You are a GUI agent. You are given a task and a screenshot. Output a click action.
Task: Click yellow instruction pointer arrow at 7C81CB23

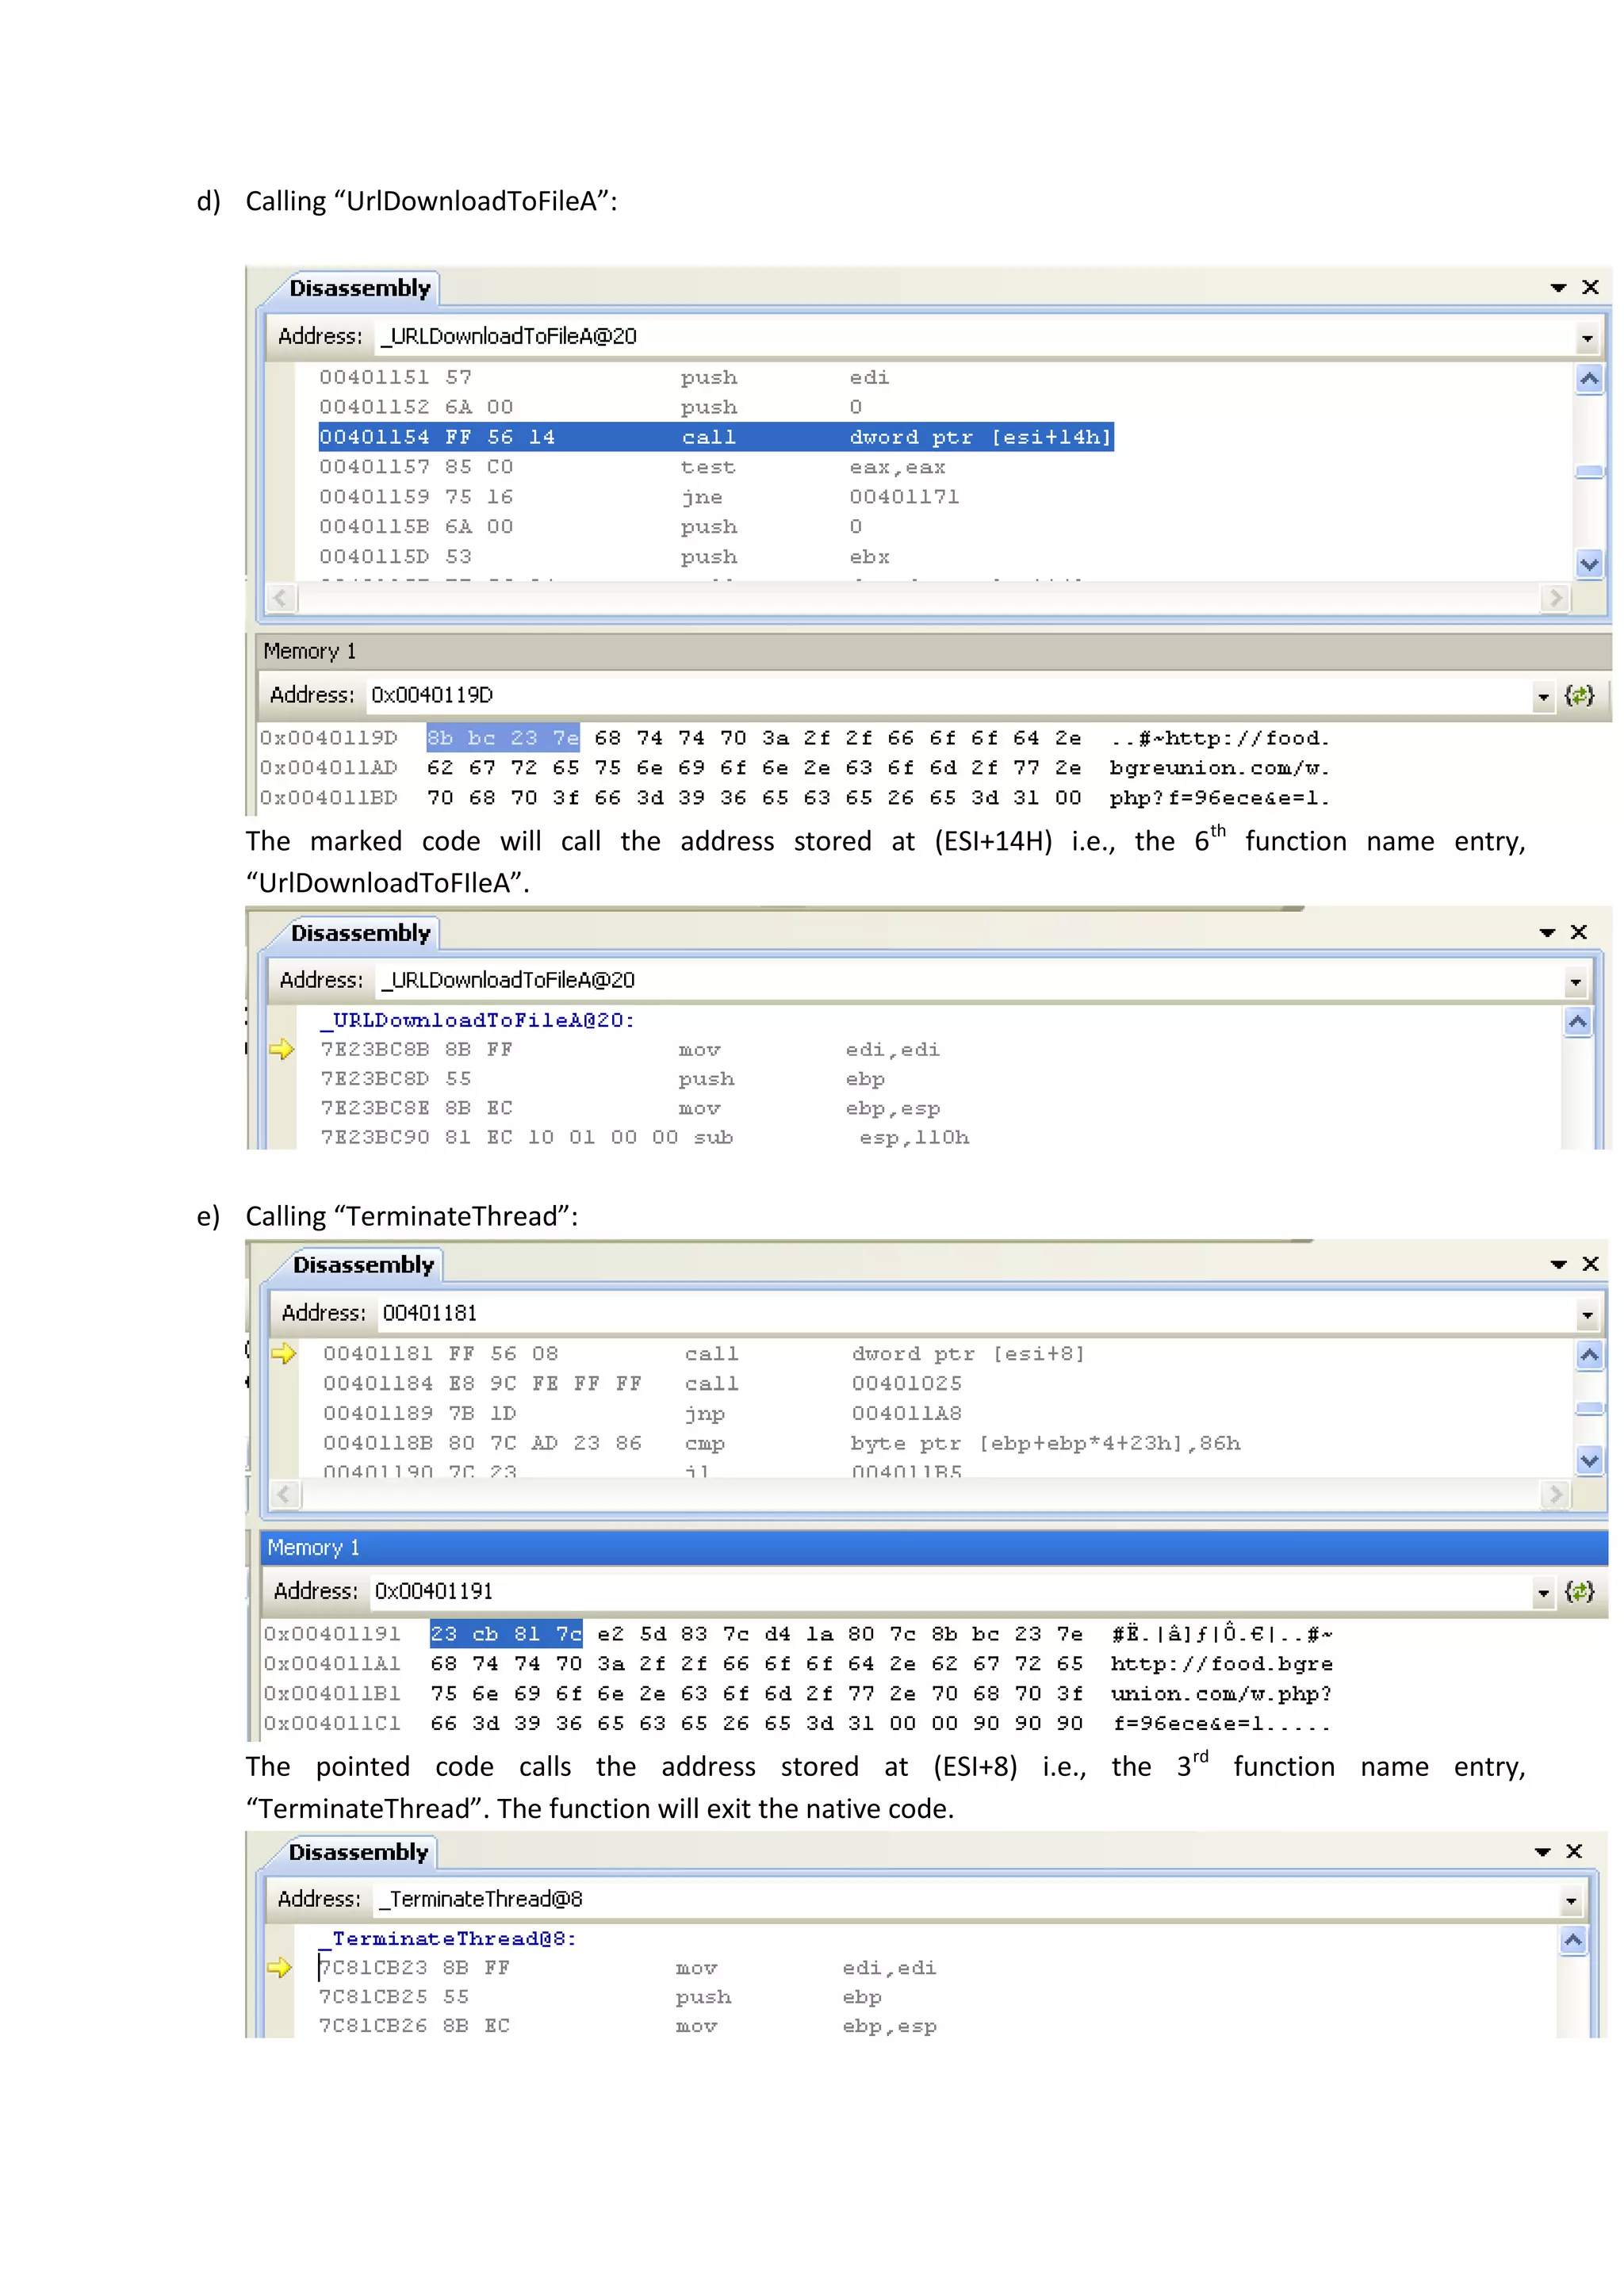(280, 1967)
